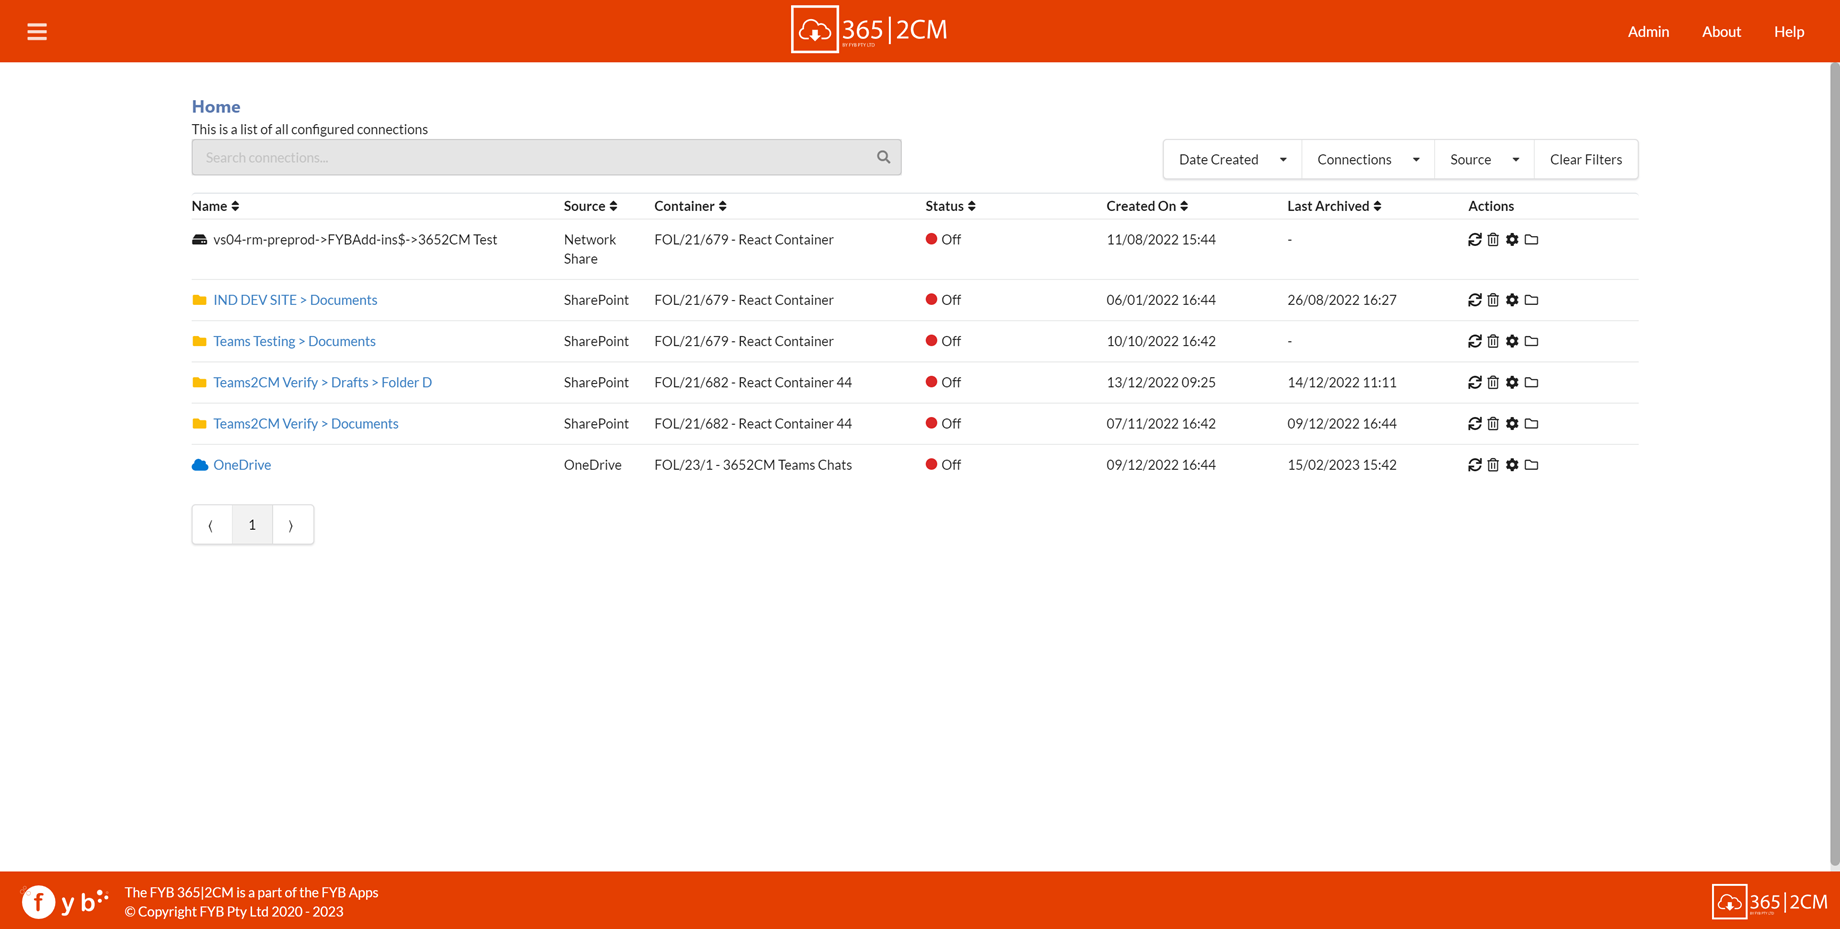The width and height of the screenshot is (1840, 929).
Task: Go to previous page of results
Action: pos(212,525)
